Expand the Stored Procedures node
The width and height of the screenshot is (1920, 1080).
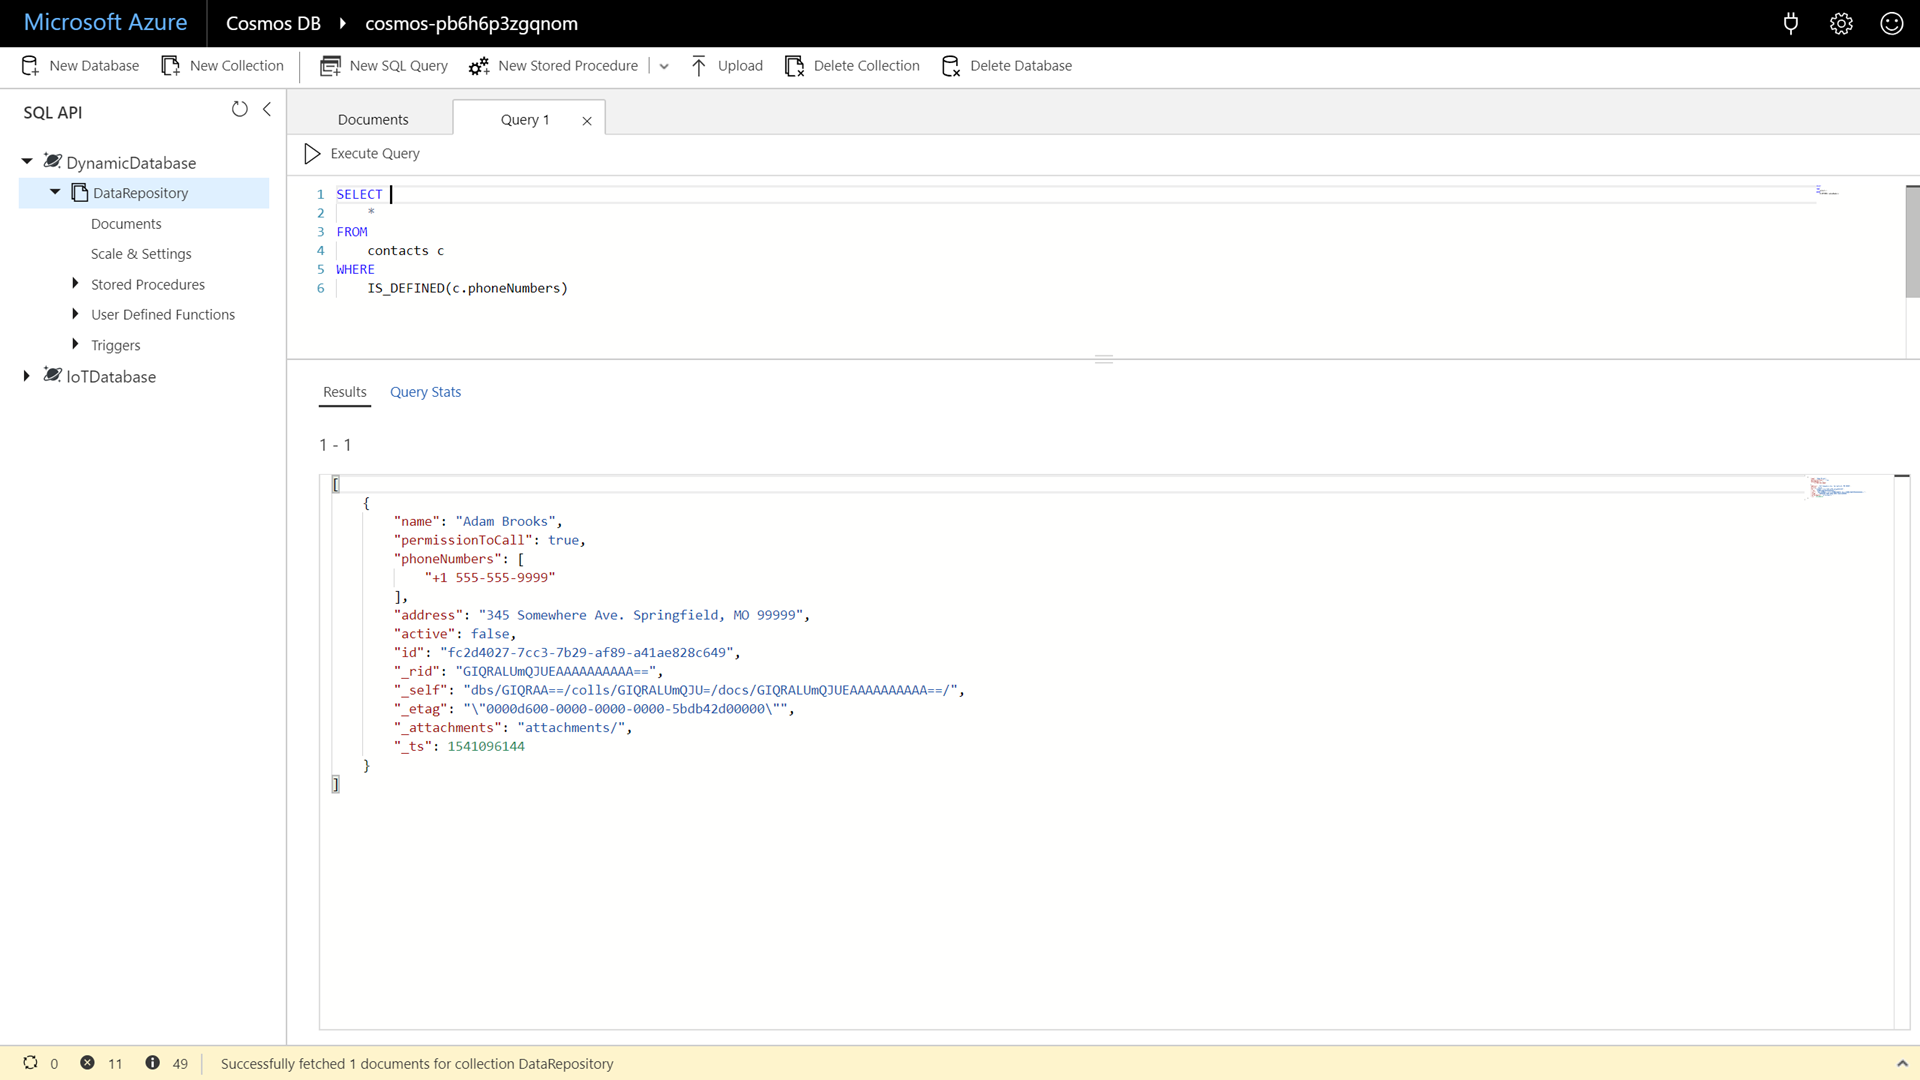(75, 284)
